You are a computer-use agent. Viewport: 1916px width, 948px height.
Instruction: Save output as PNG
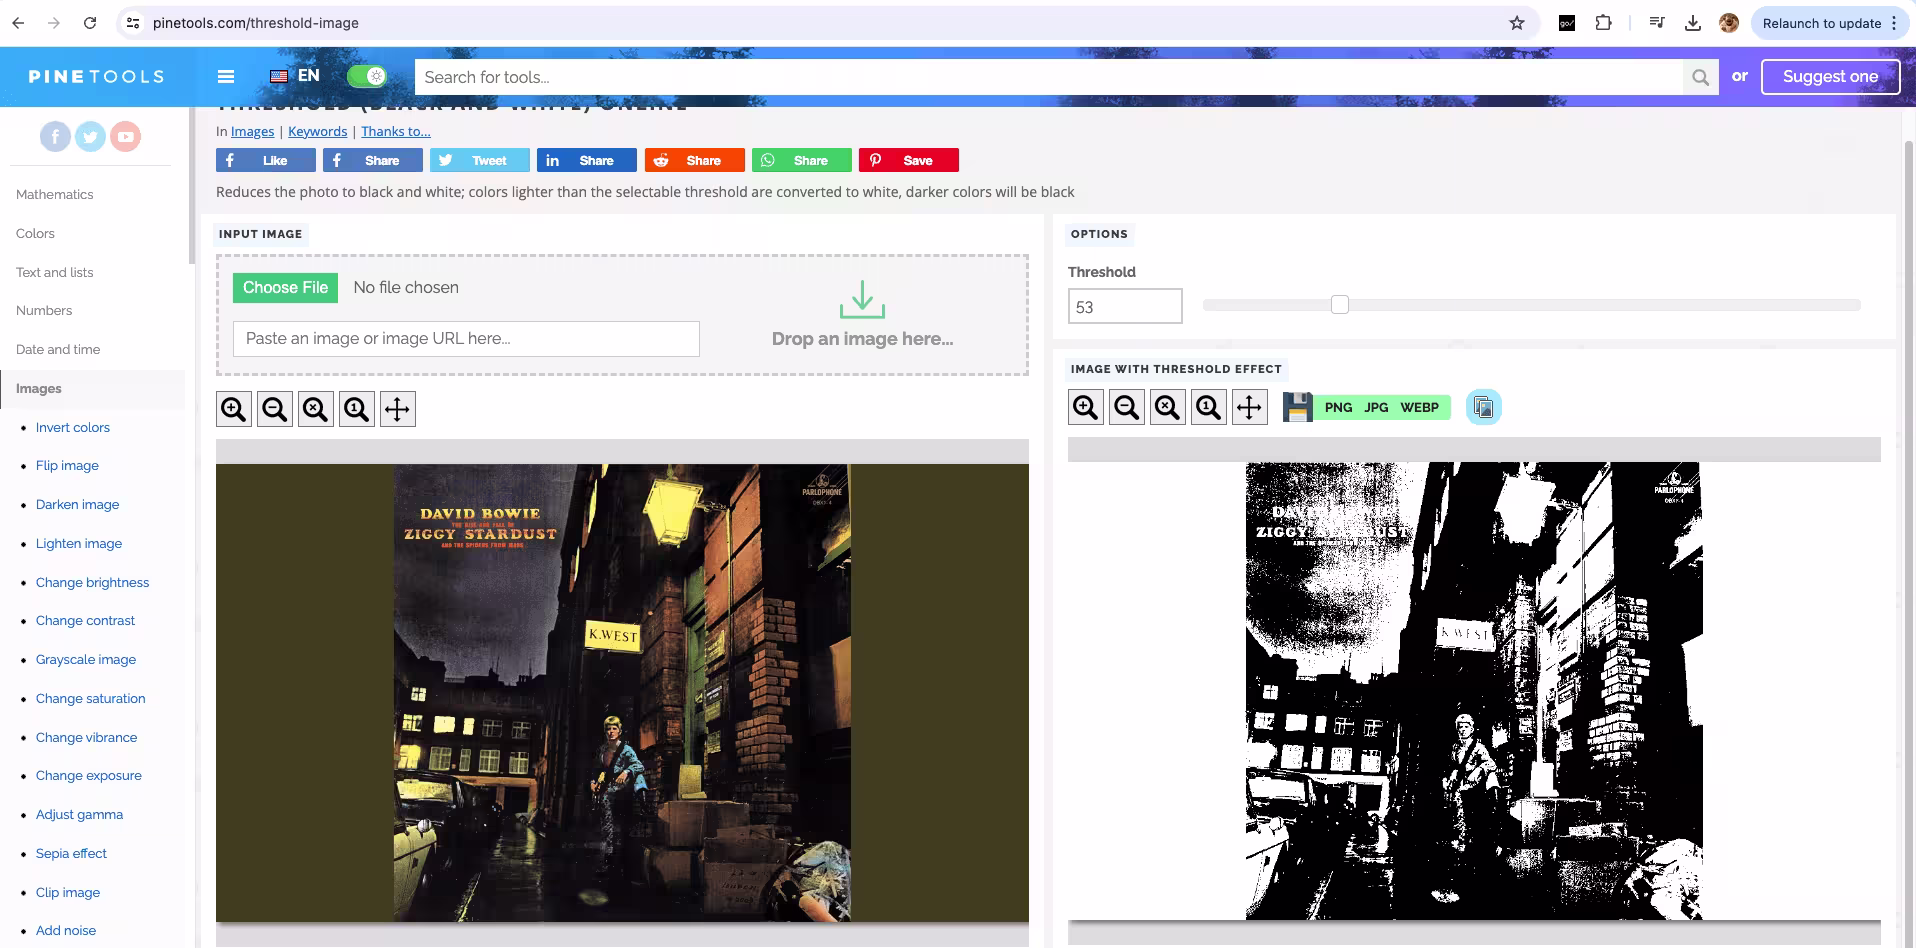pos(1338,407)
